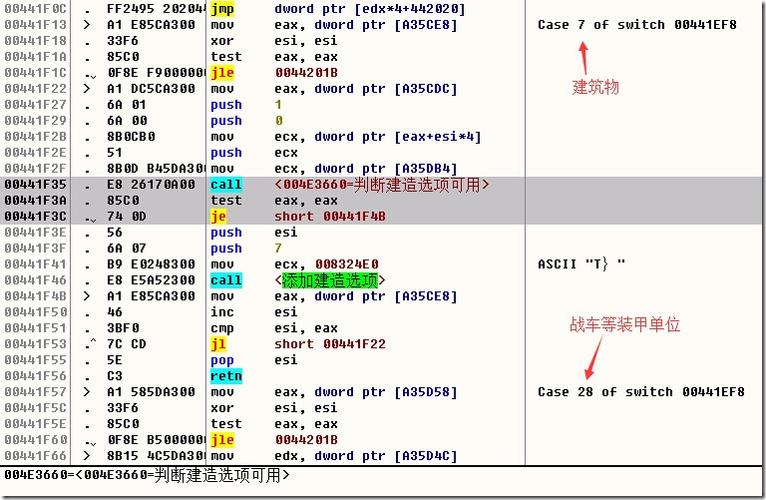The height and width of the screenshot is (500, 766).
Task: Click the green 添加建造选项 call target label
Action: point(330,281)
